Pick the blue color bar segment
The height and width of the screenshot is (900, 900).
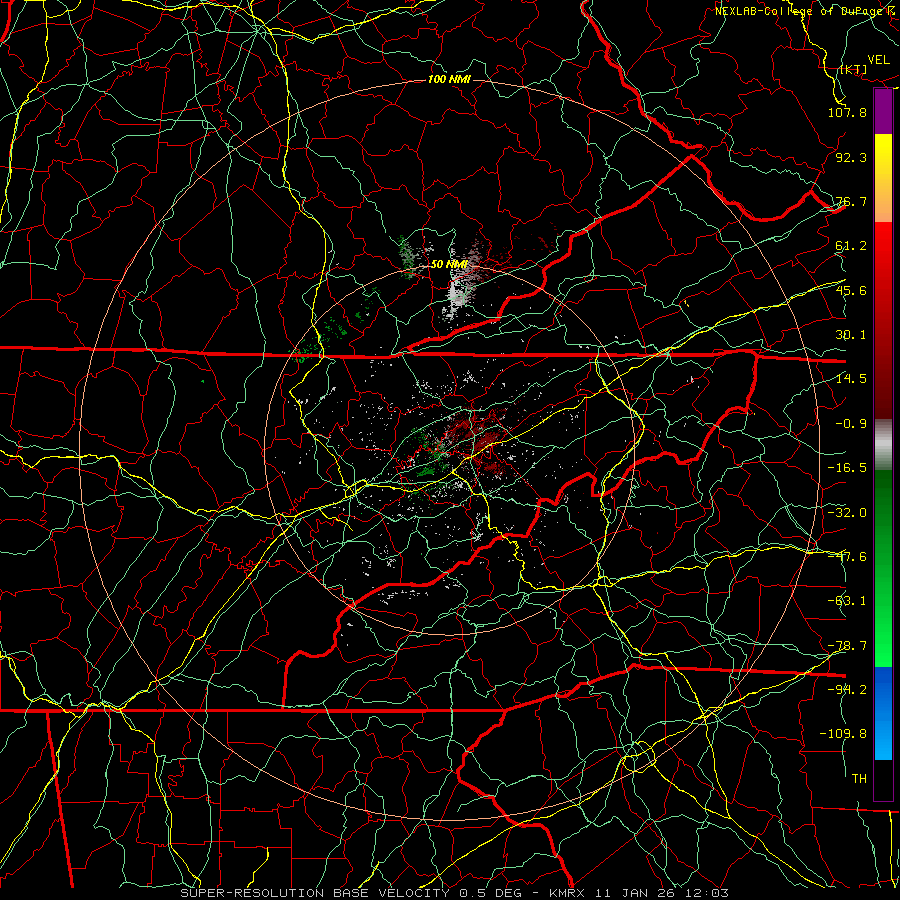point(883,713)
